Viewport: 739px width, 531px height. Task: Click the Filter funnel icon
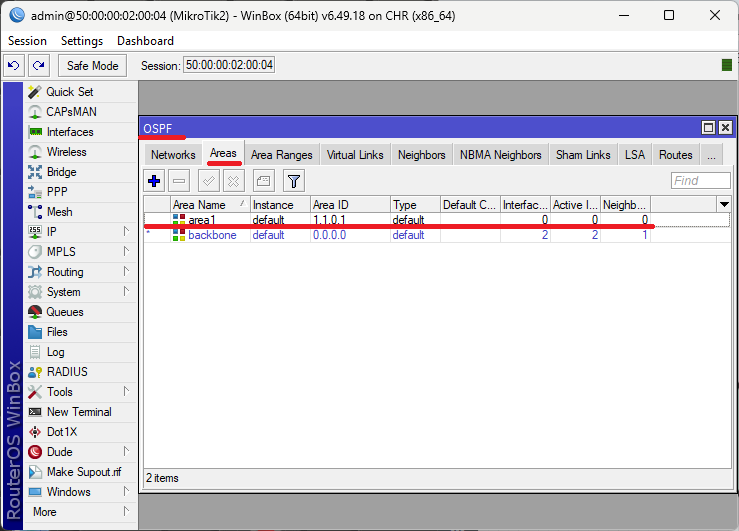[293, 181]
